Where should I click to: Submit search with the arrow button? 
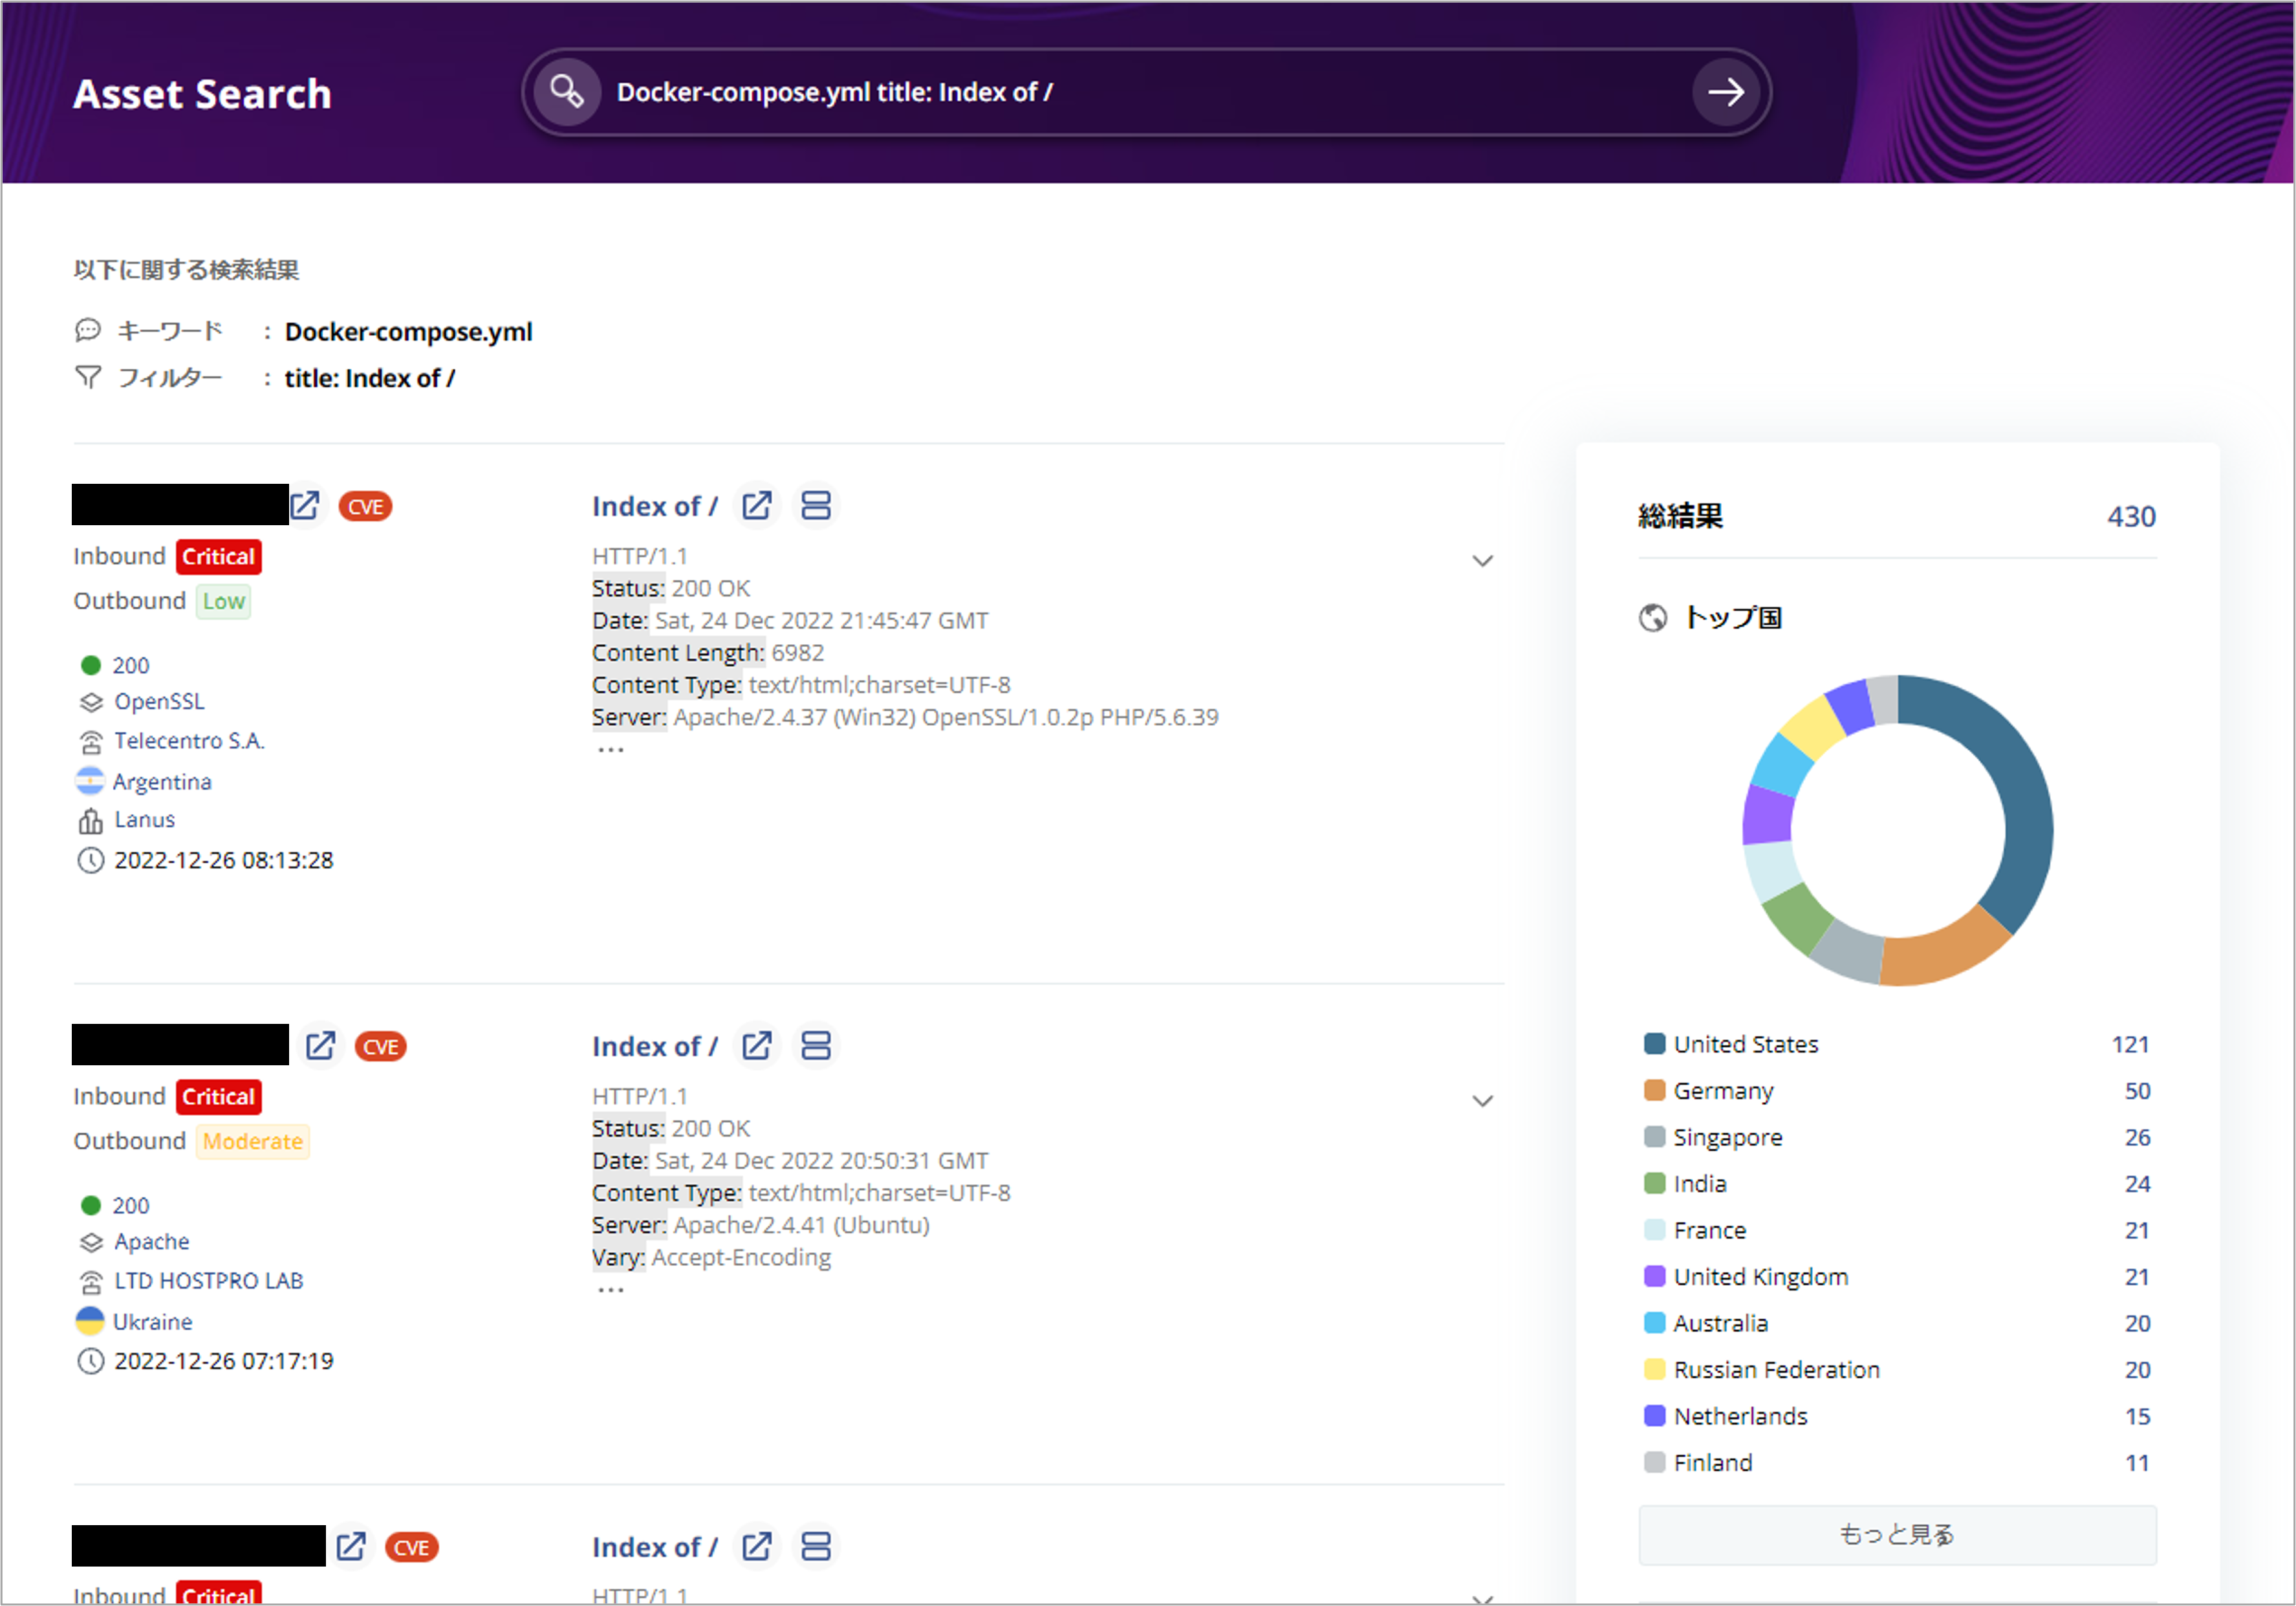pos(1725,92)
